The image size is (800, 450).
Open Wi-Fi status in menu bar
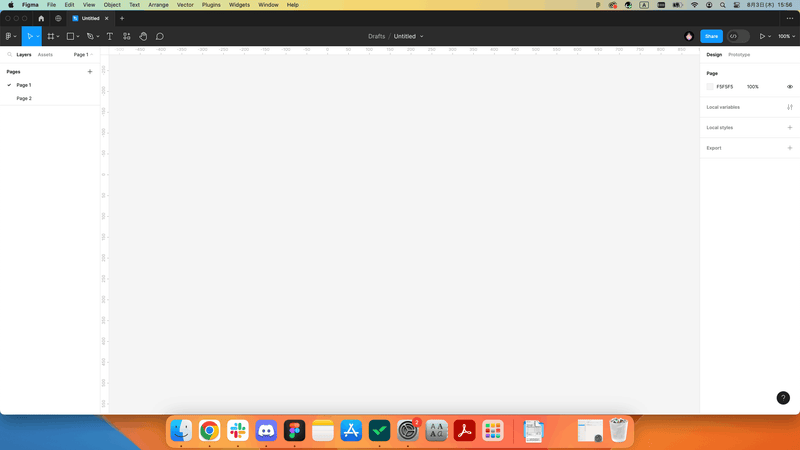click(694, 5)
